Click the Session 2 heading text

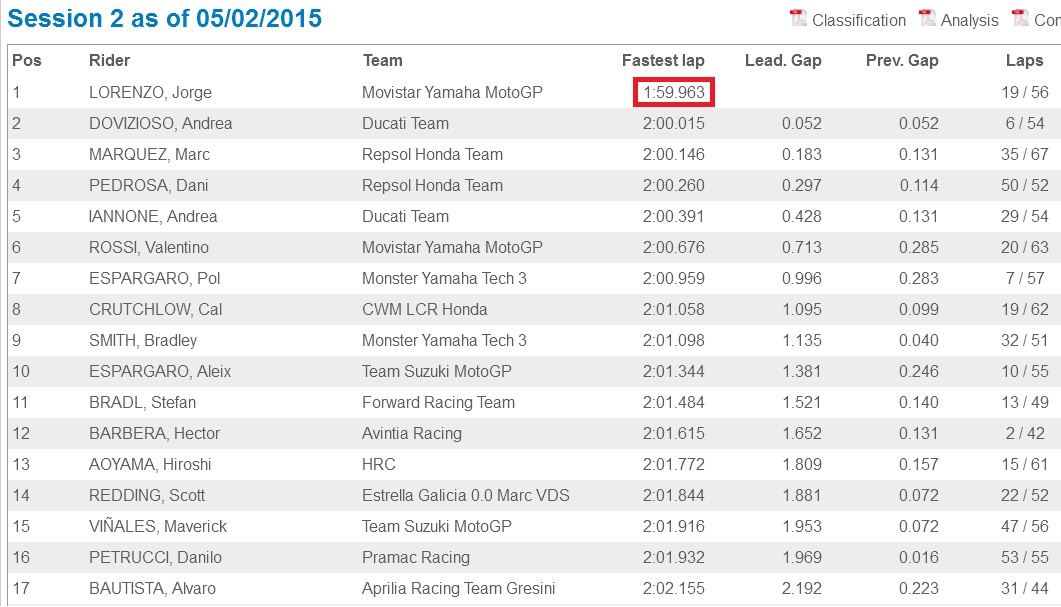pyautogui.click(x=166, y=19)
